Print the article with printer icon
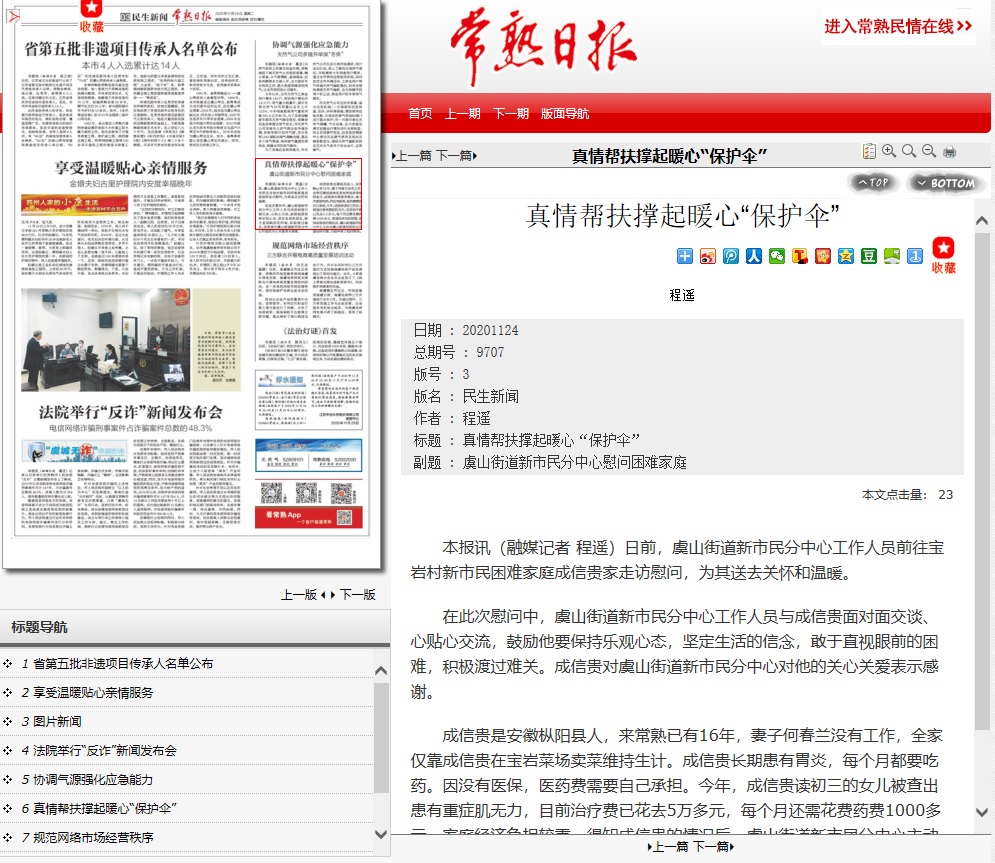Image resolution: width=995 pixels, height=863 pixels. [x=949, y=152]
